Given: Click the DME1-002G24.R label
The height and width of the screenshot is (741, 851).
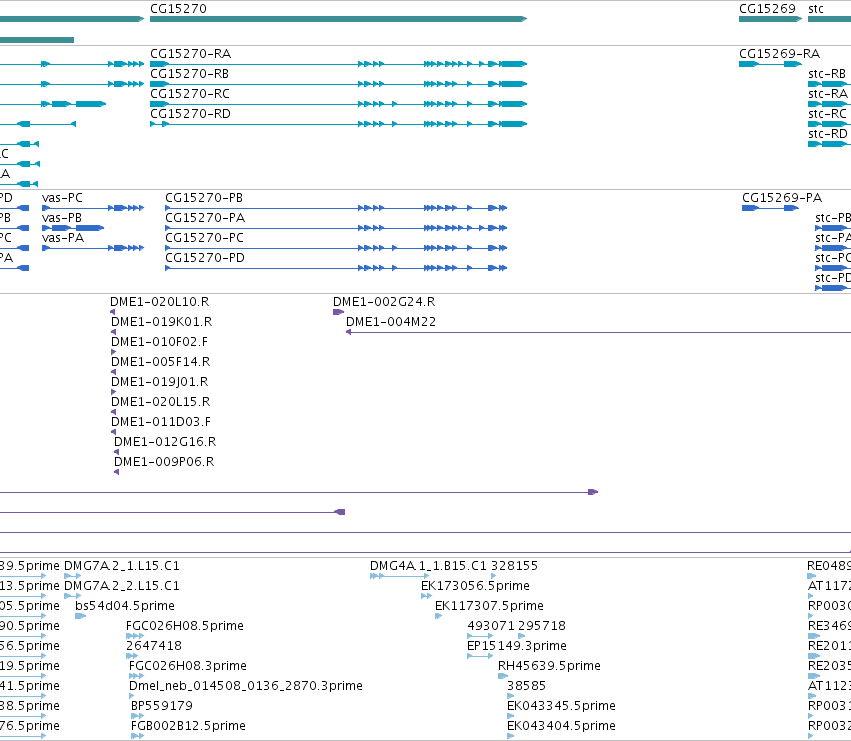Looking at the screenshot, I should click(x=384, y=302).
